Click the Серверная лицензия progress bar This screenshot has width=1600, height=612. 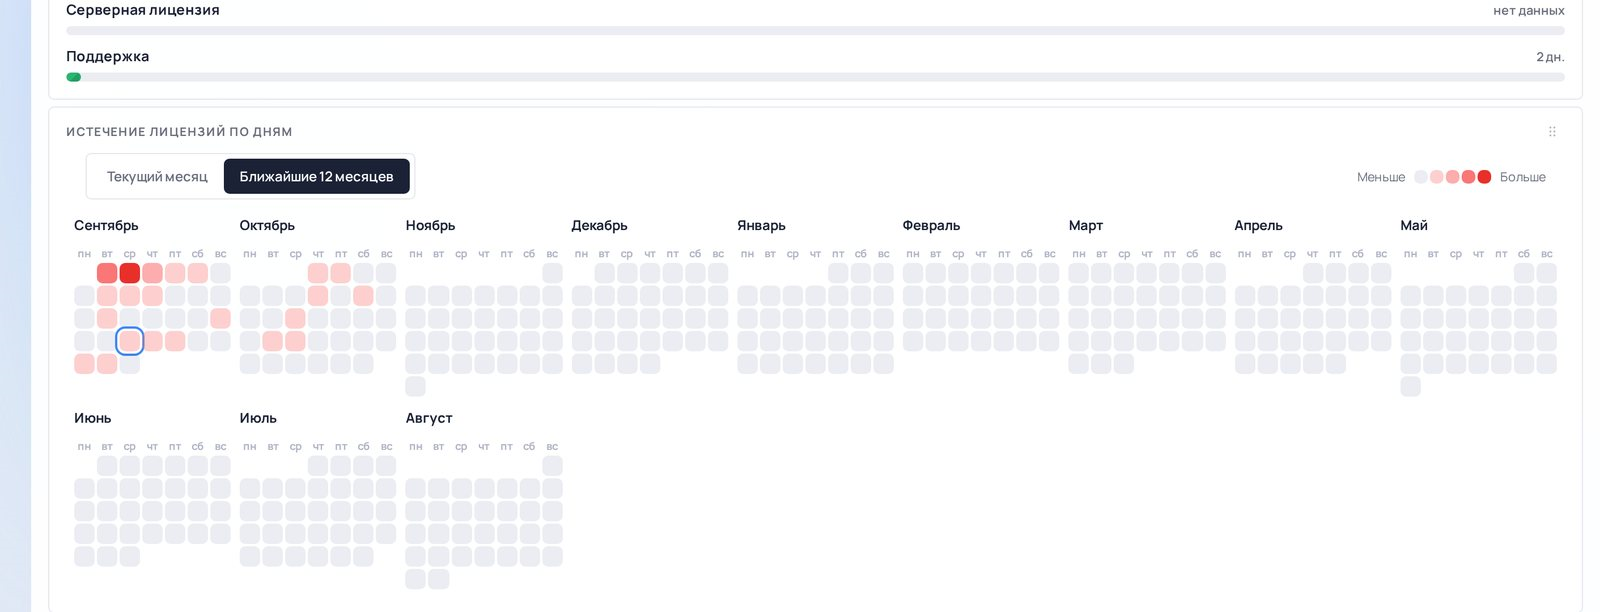815,31
